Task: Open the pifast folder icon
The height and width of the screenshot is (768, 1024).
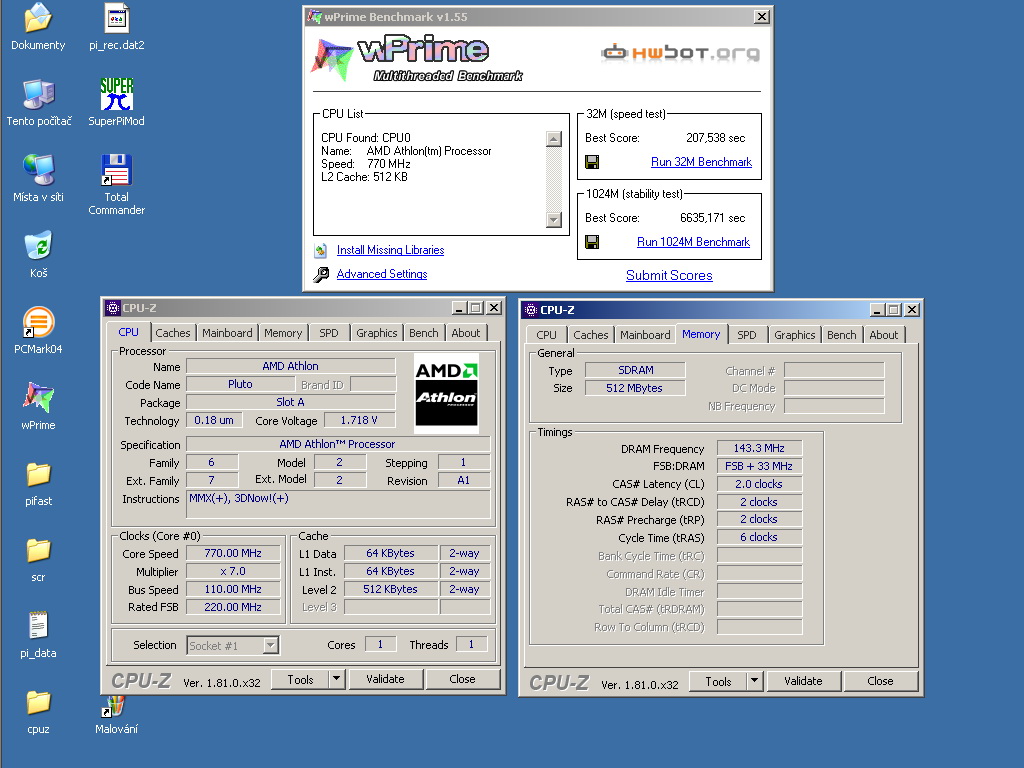Action: coord(39,475)
